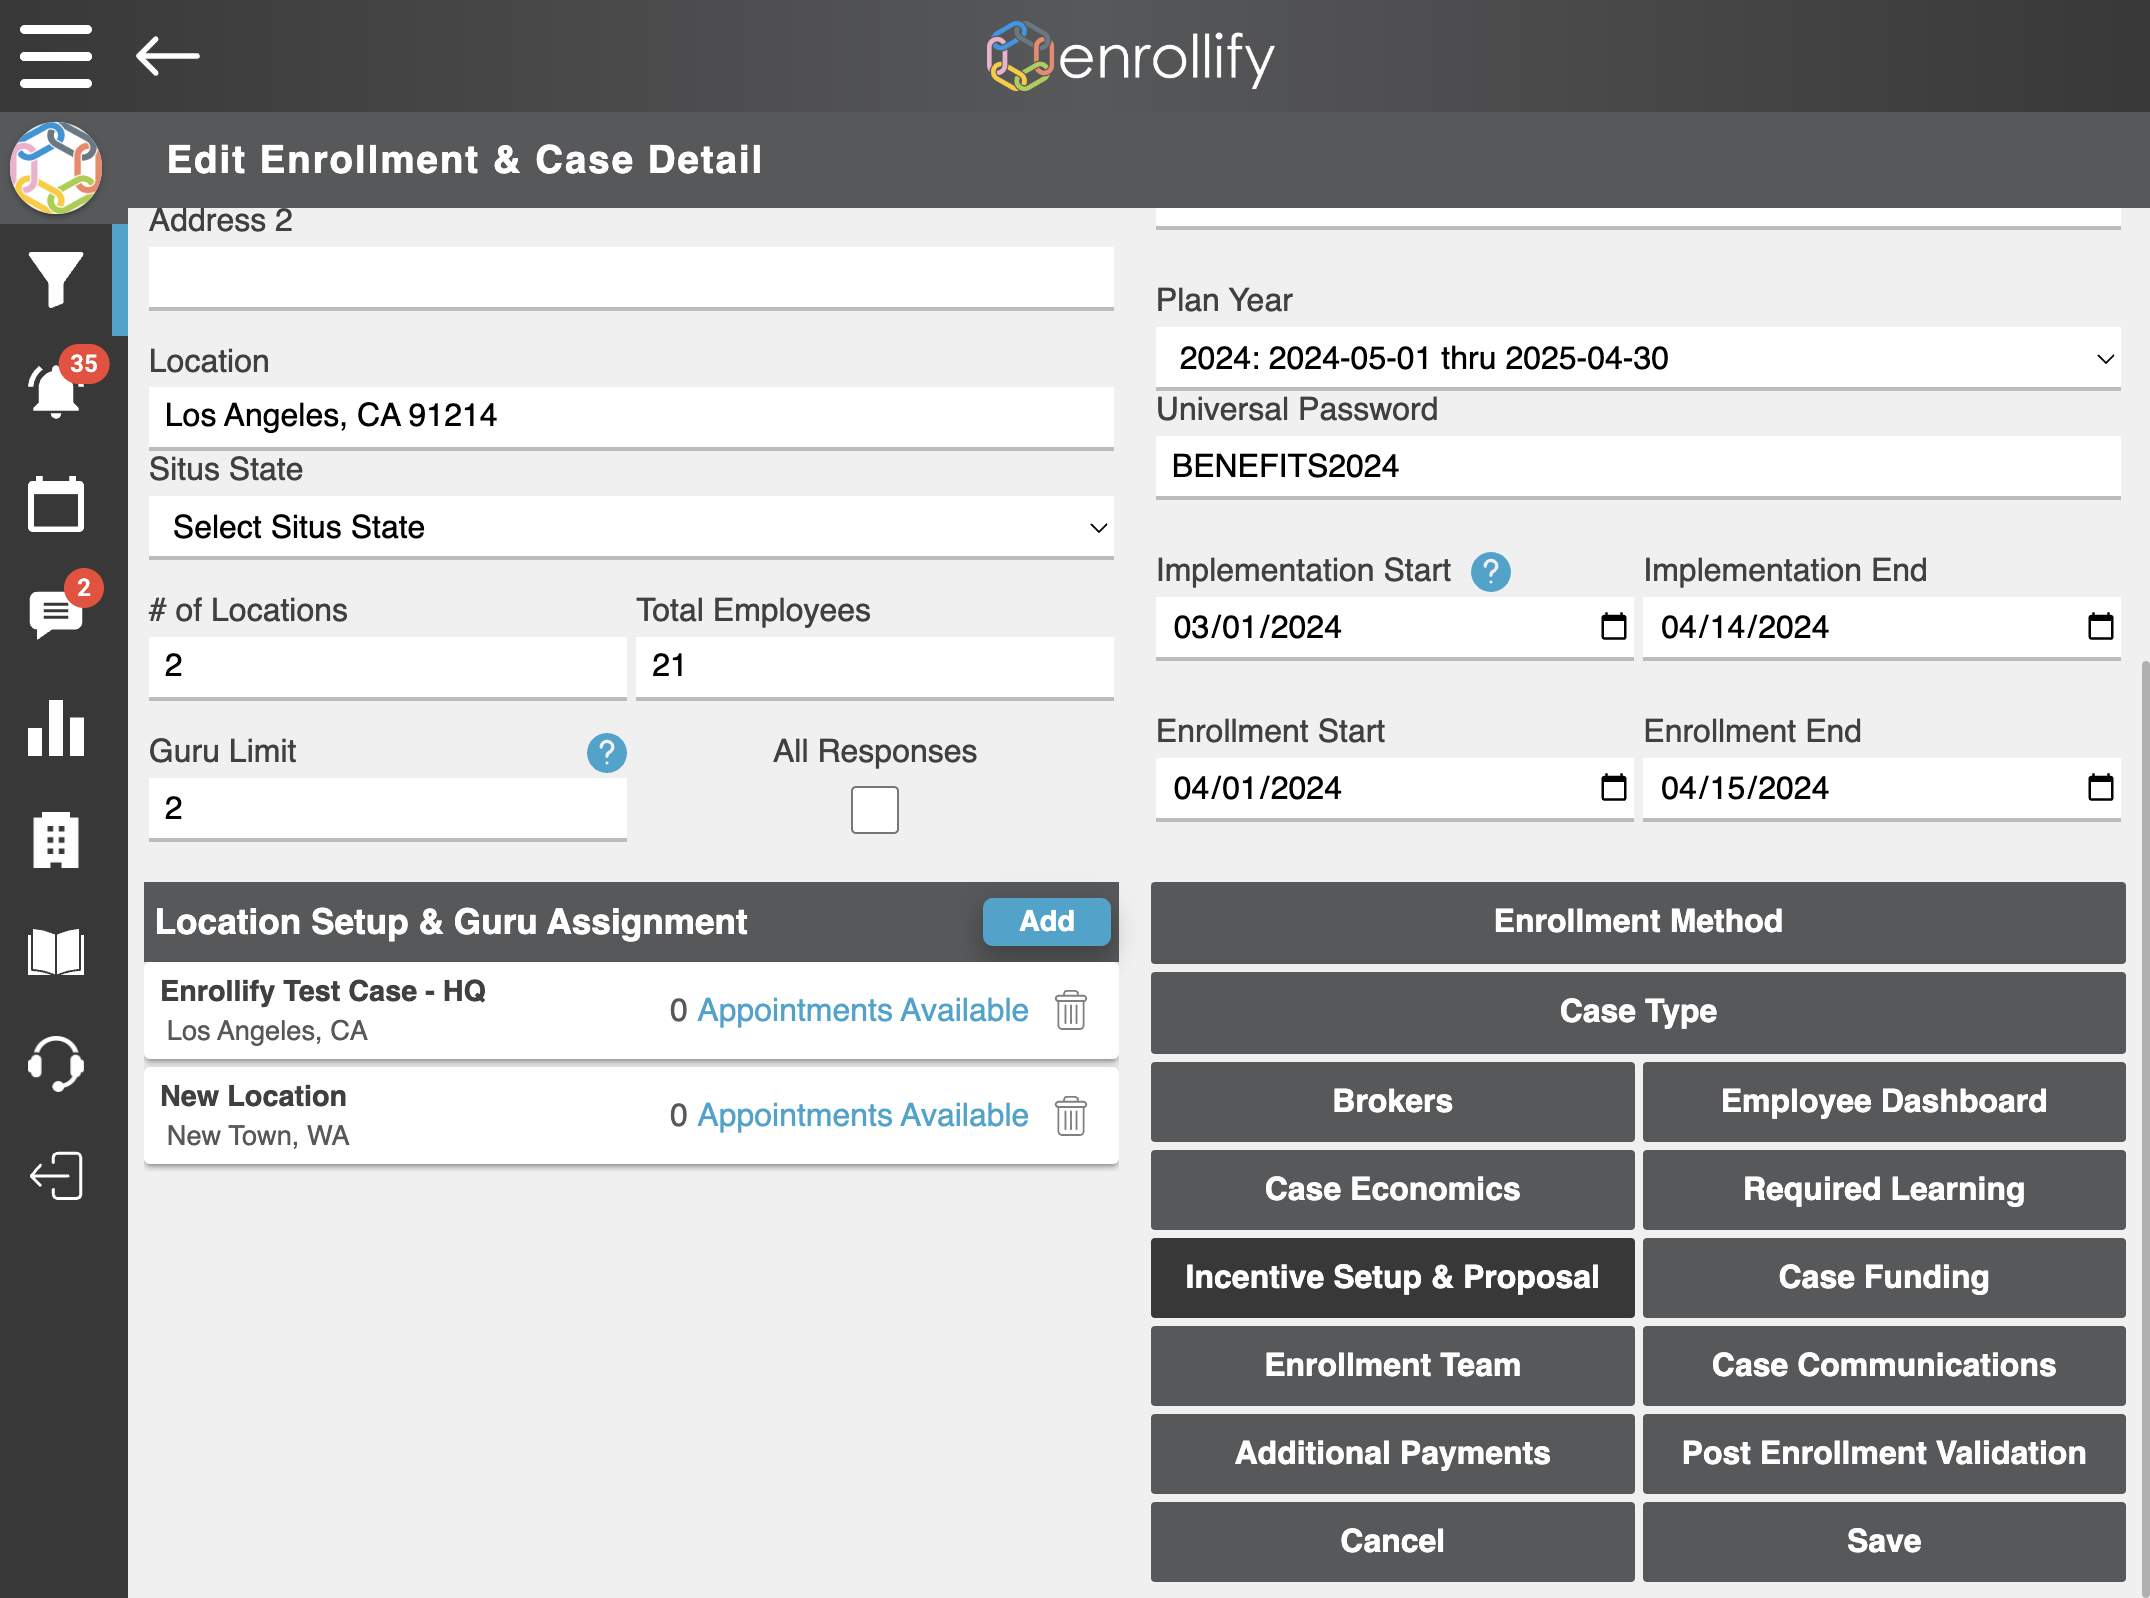Toggle the All Responses checkbox

(874, 809)
